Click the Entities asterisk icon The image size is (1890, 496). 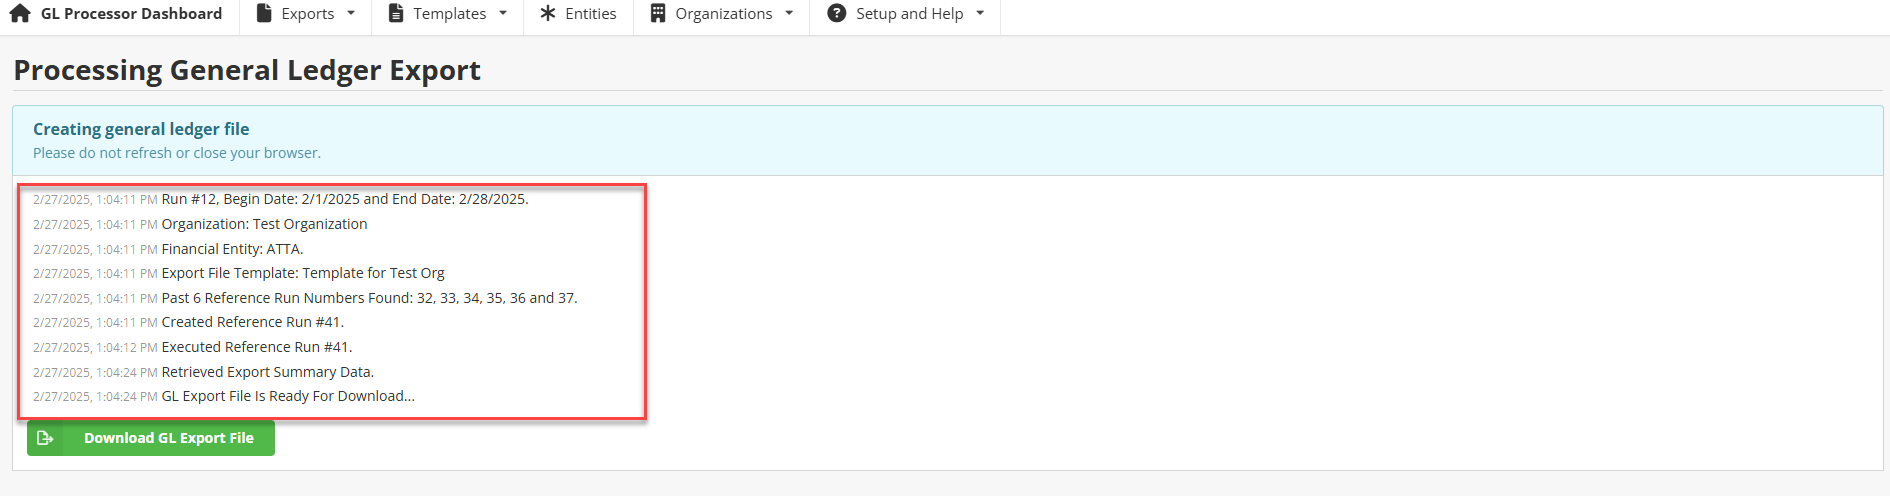[548, 14]
